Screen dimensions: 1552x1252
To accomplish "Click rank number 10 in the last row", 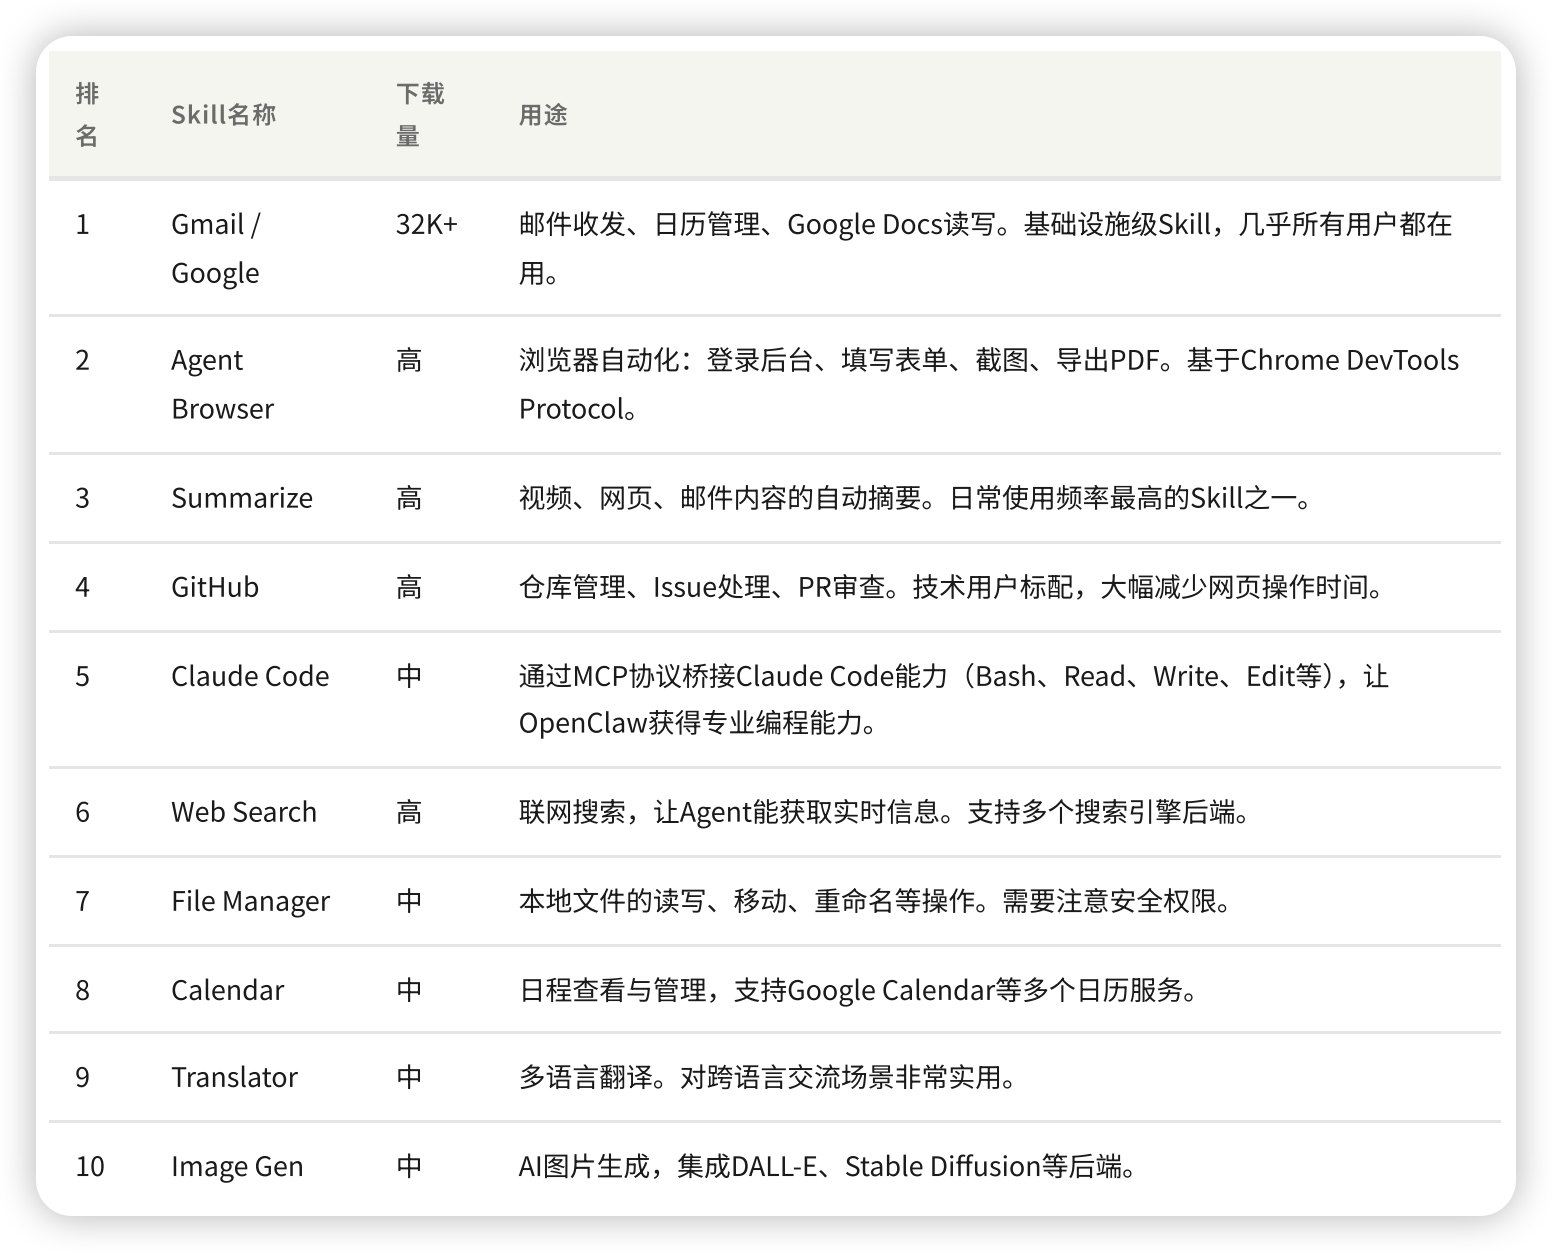I will [x=90, y=1166].
